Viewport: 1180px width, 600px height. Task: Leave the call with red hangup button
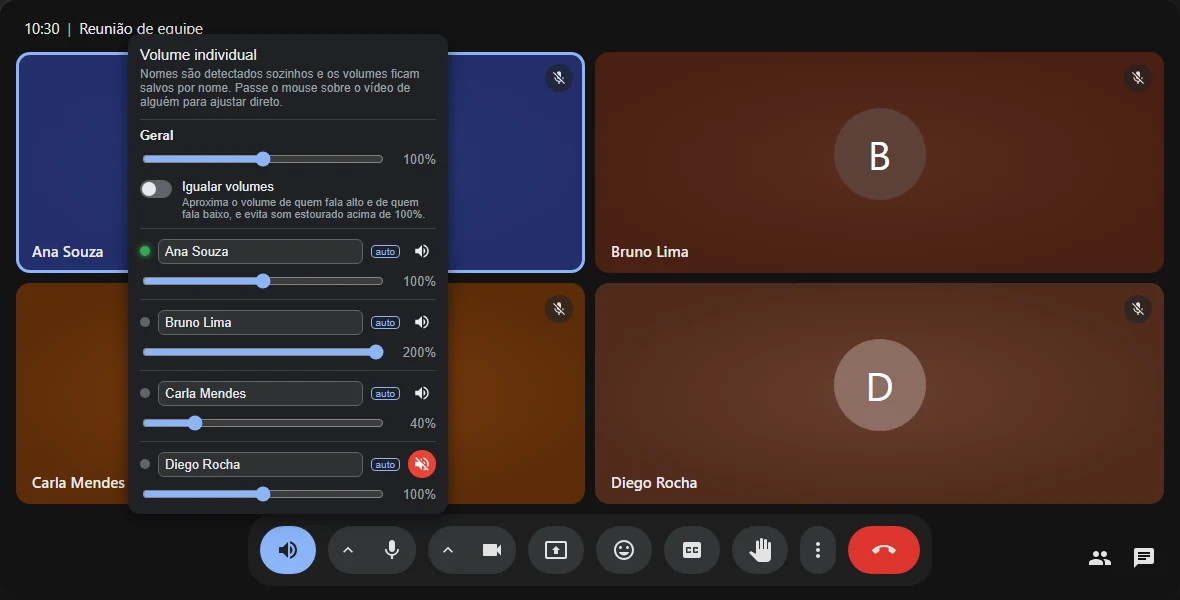point(883,550)
